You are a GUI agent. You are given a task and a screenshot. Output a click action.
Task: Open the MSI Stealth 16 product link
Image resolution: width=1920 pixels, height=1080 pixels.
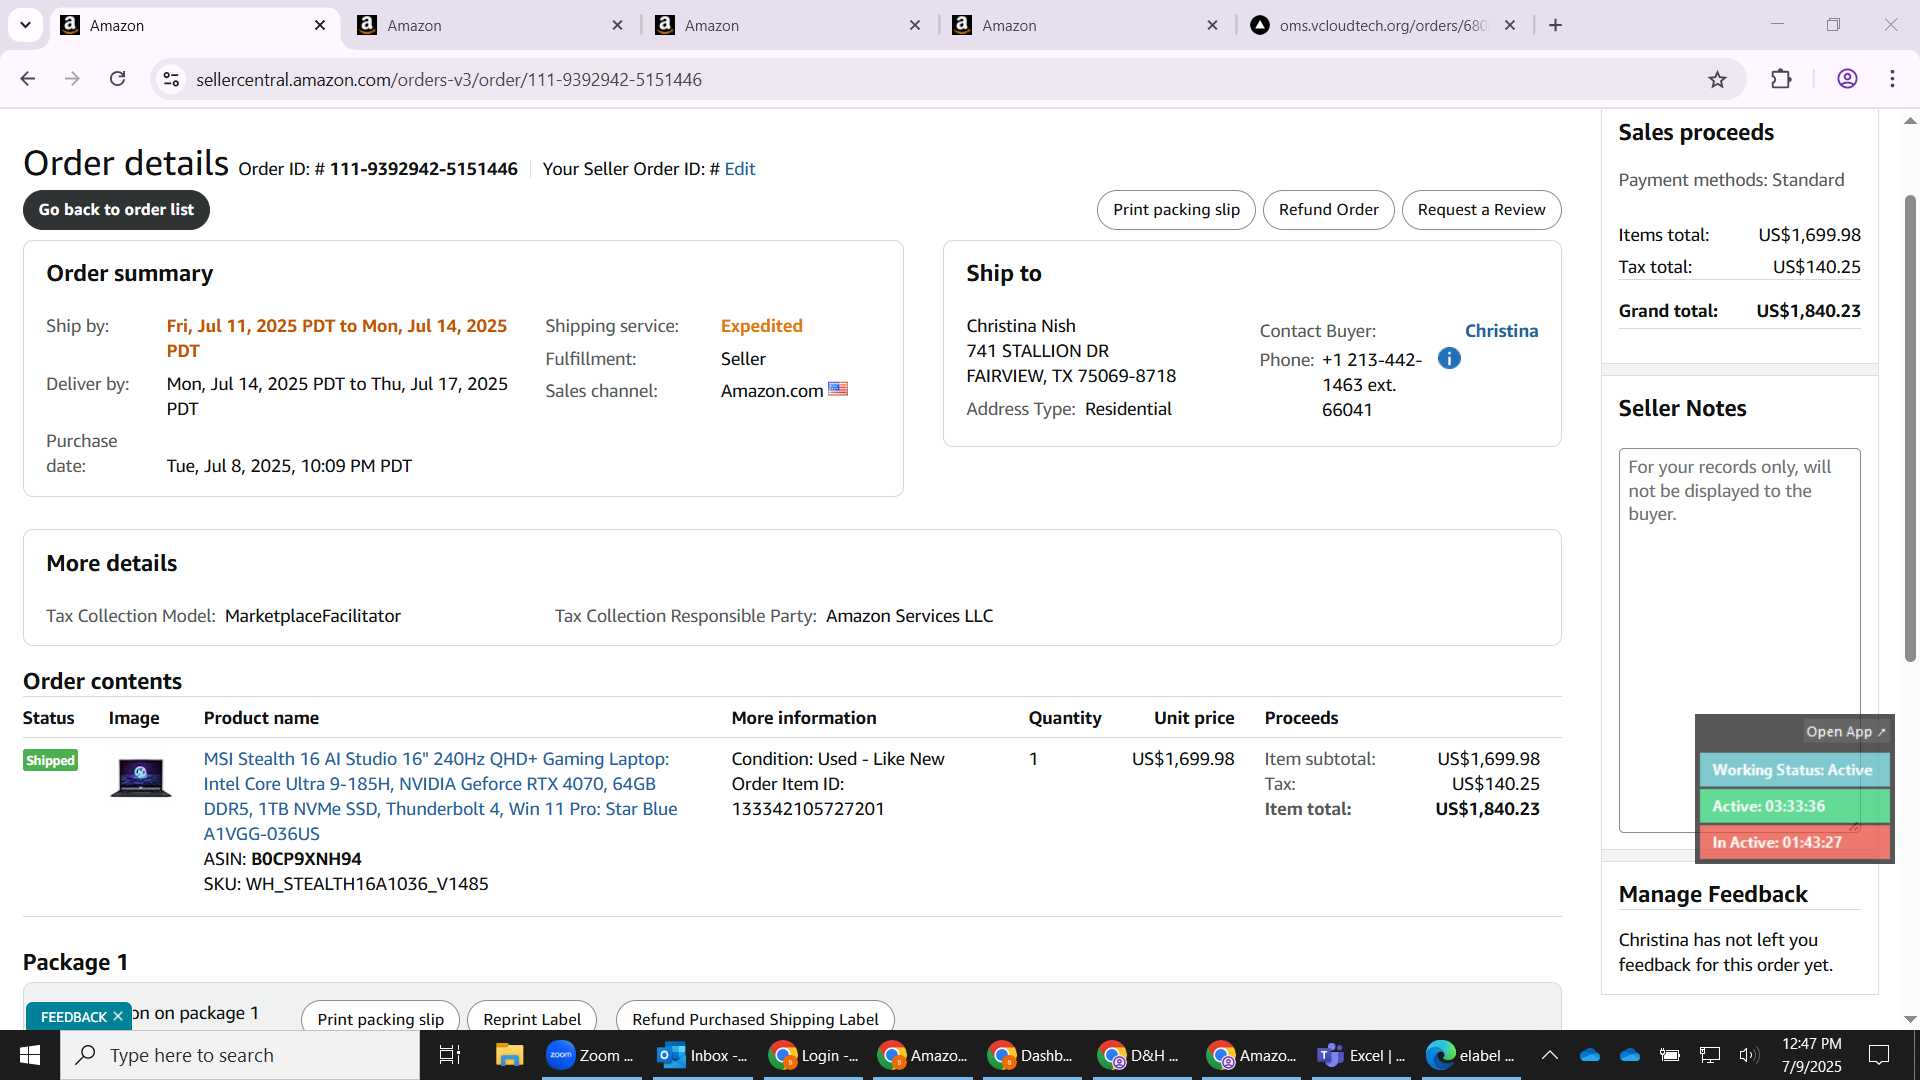tap(440, 796)
